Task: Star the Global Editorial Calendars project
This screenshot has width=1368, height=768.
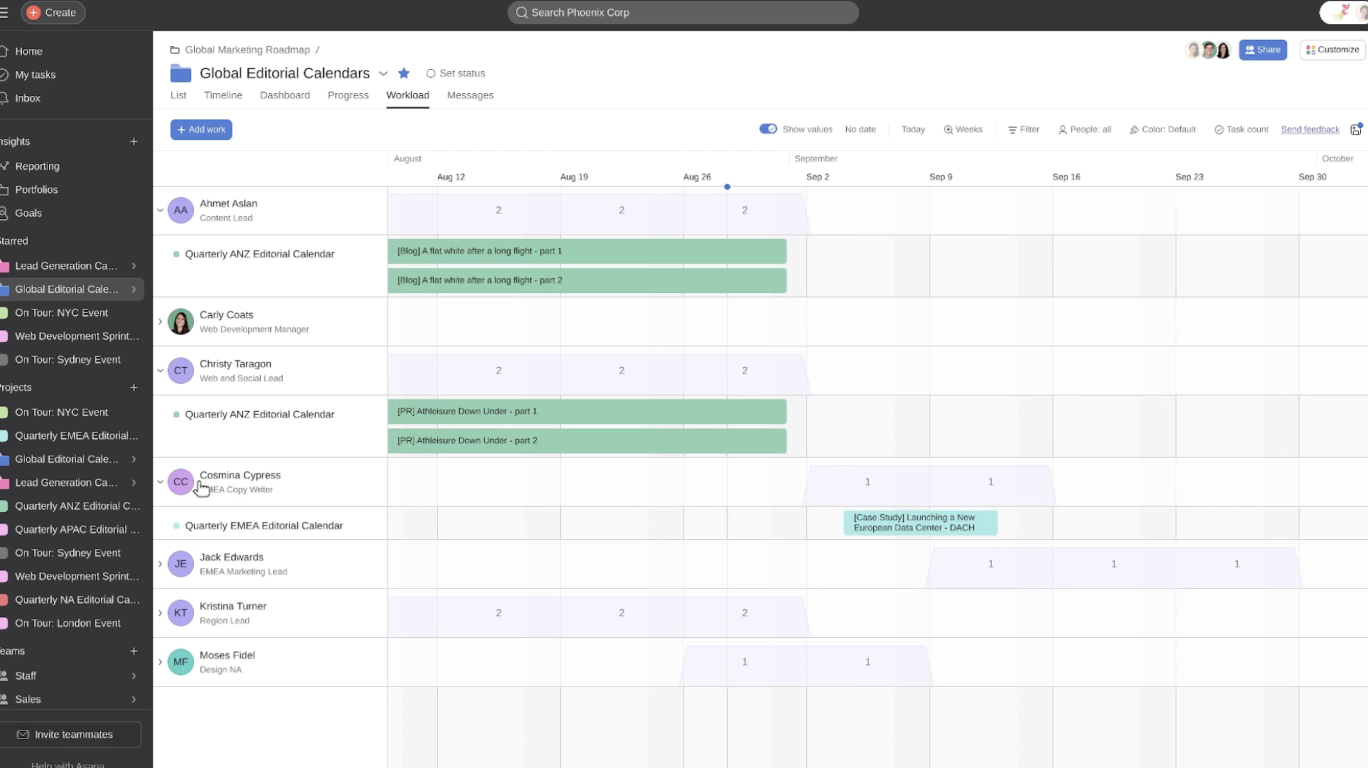Action: click(404, 72)
